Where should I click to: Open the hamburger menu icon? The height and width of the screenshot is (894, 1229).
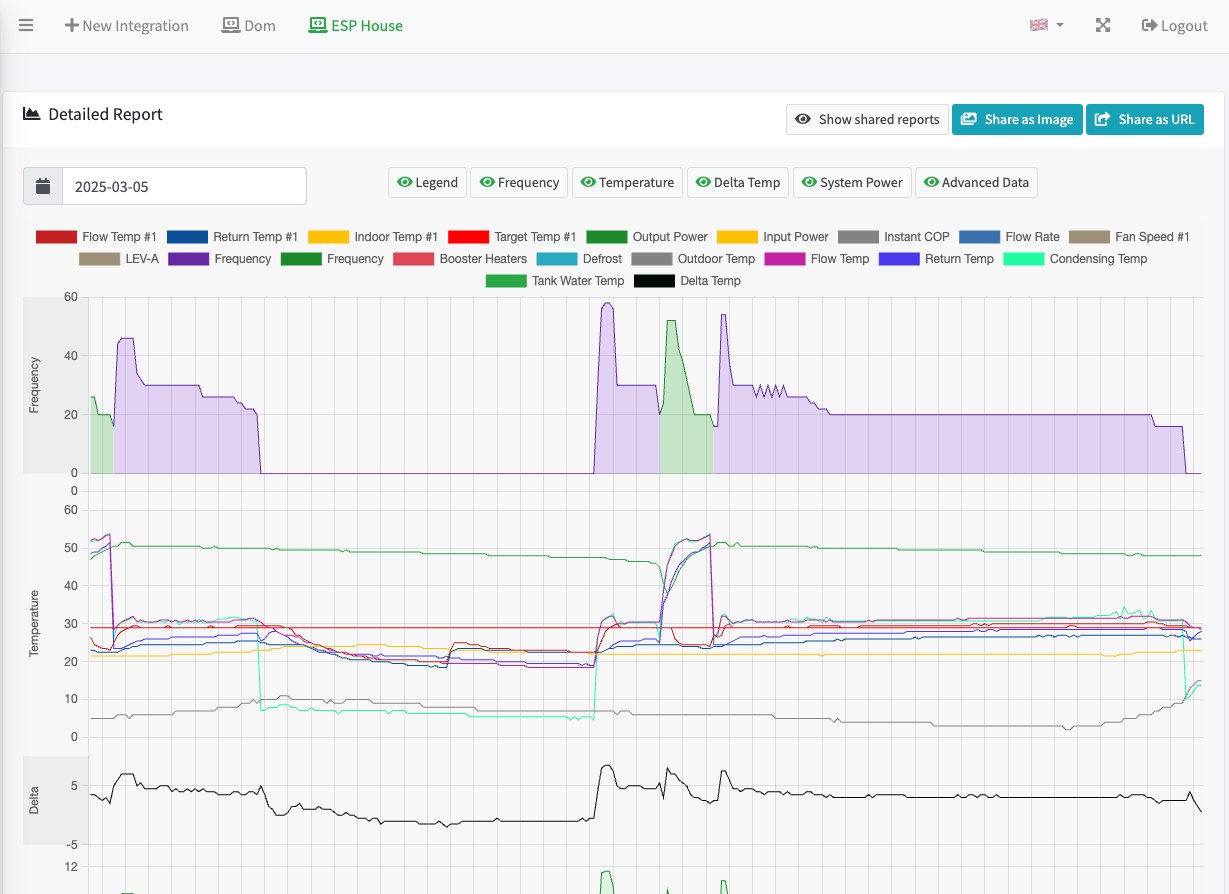tap(26, 25)
